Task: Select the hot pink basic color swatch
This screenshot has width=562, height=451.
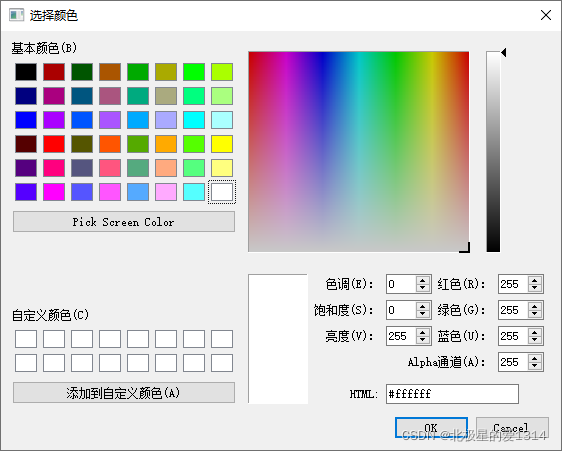Action: [x=54, y=168]
